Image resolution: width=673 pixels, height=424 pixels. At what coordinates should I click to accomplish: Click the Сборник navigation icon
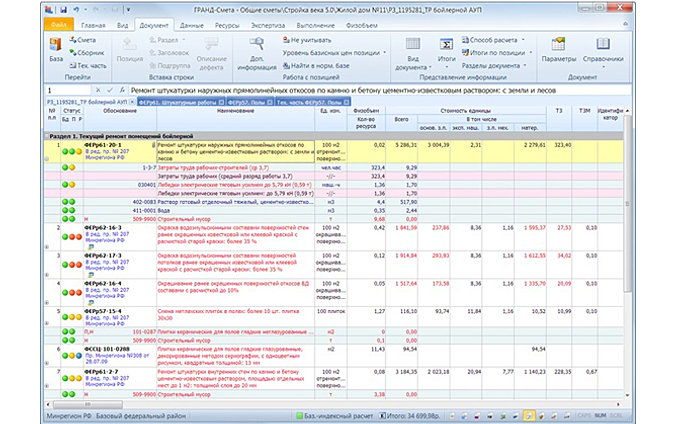click(x=88, y=50)
